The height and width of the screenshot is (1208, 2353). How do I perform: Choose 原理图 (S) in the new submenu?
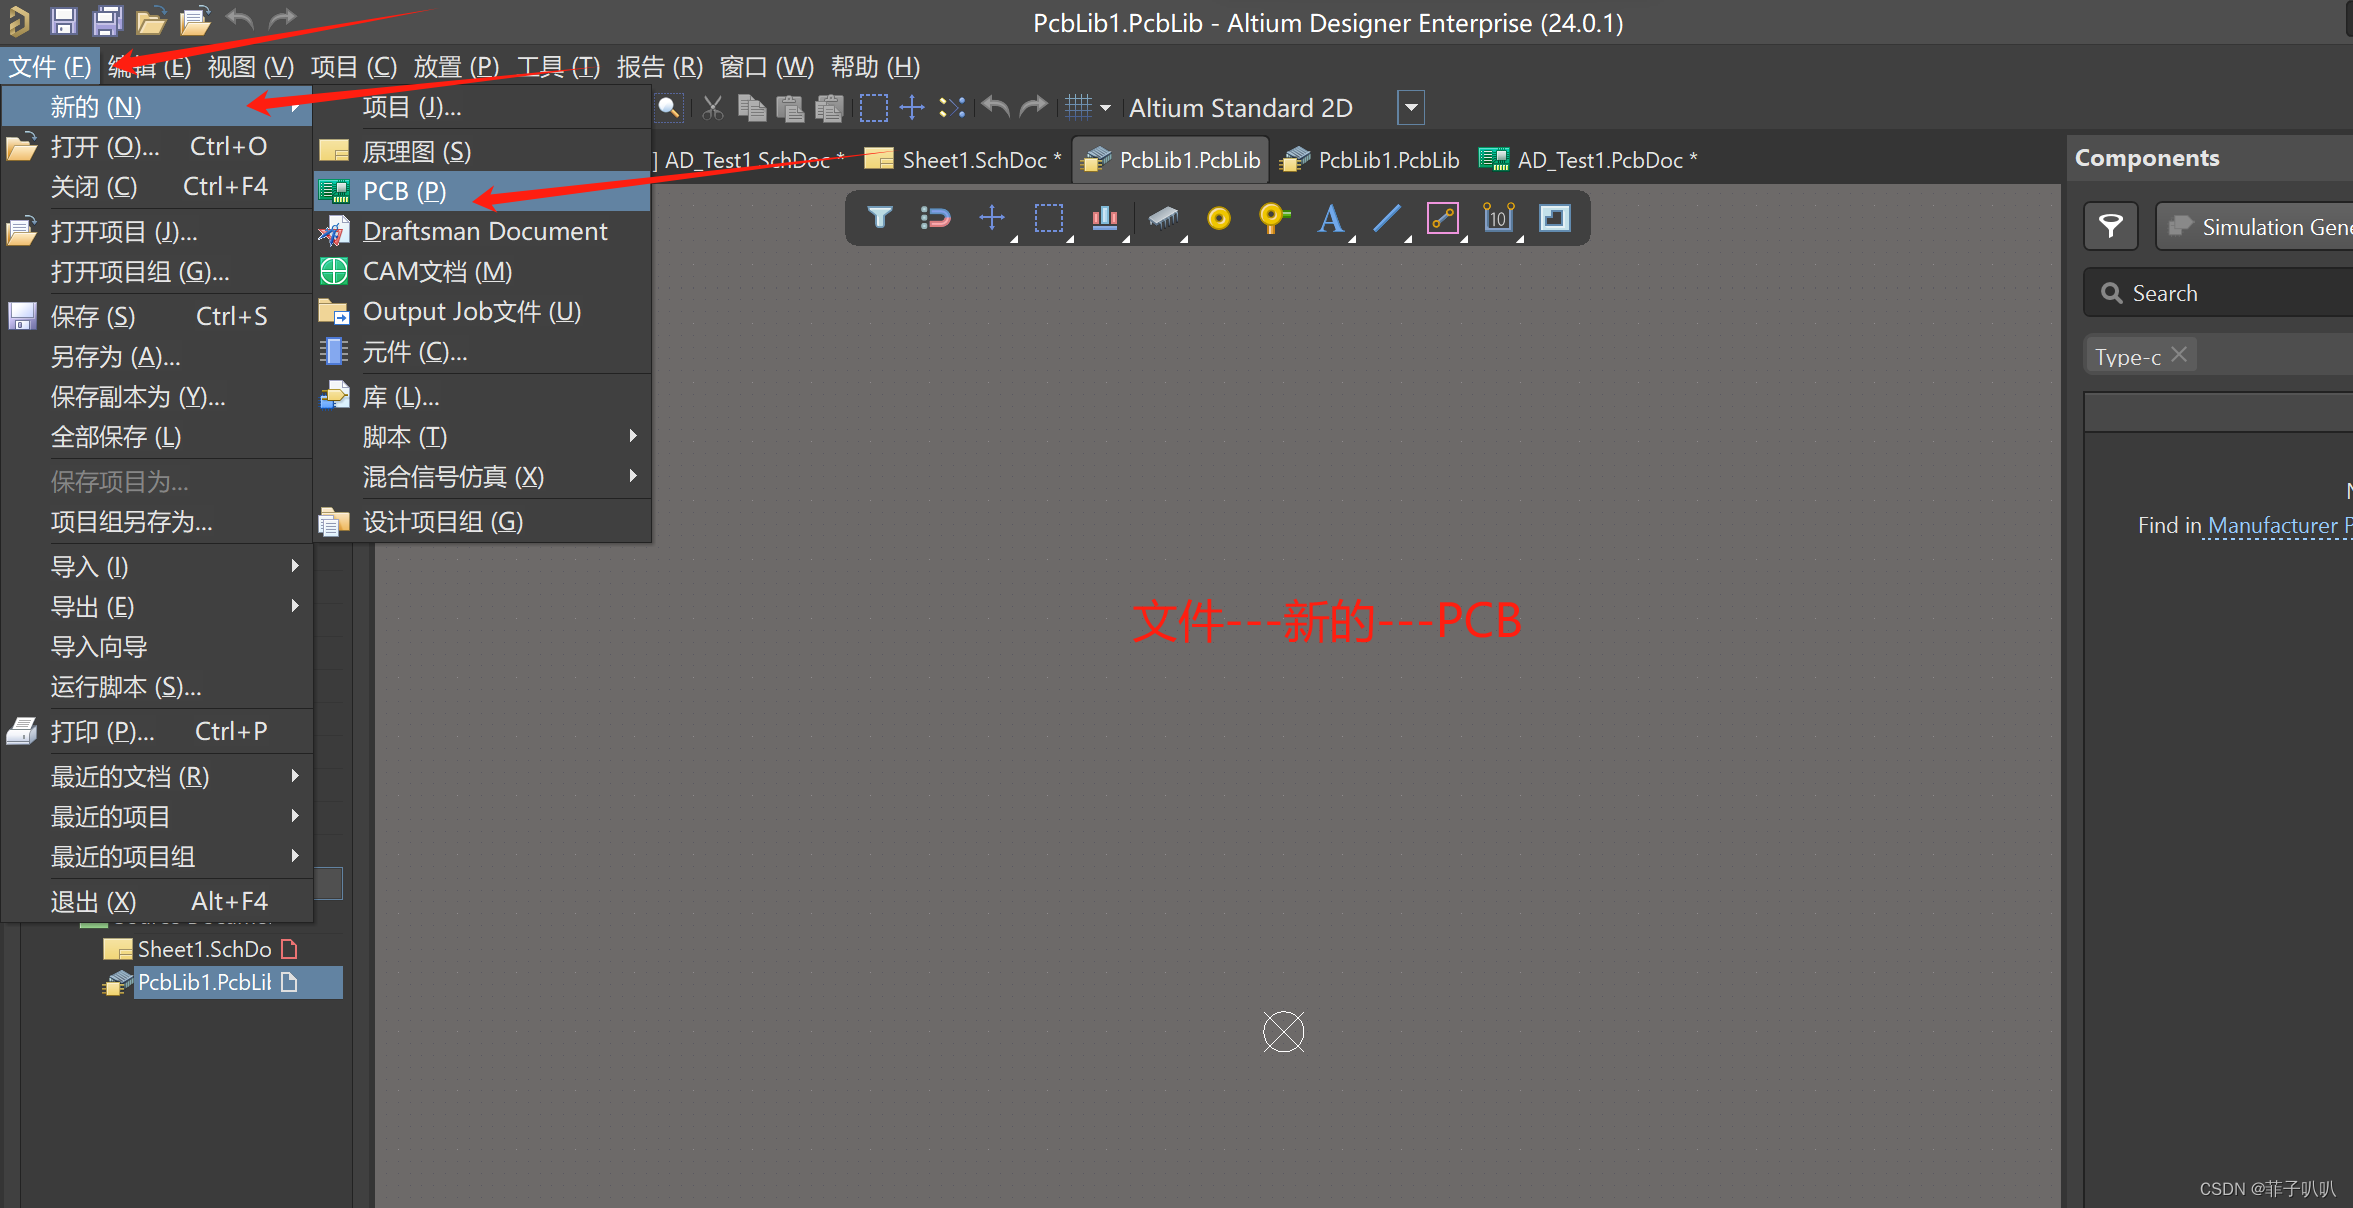[416, 151]
